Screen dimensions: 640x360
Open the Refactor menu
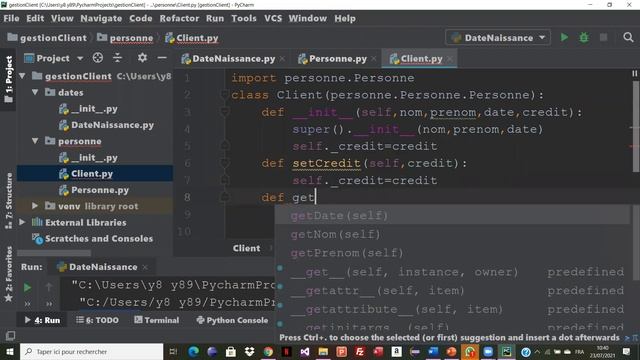pos(179,18)
